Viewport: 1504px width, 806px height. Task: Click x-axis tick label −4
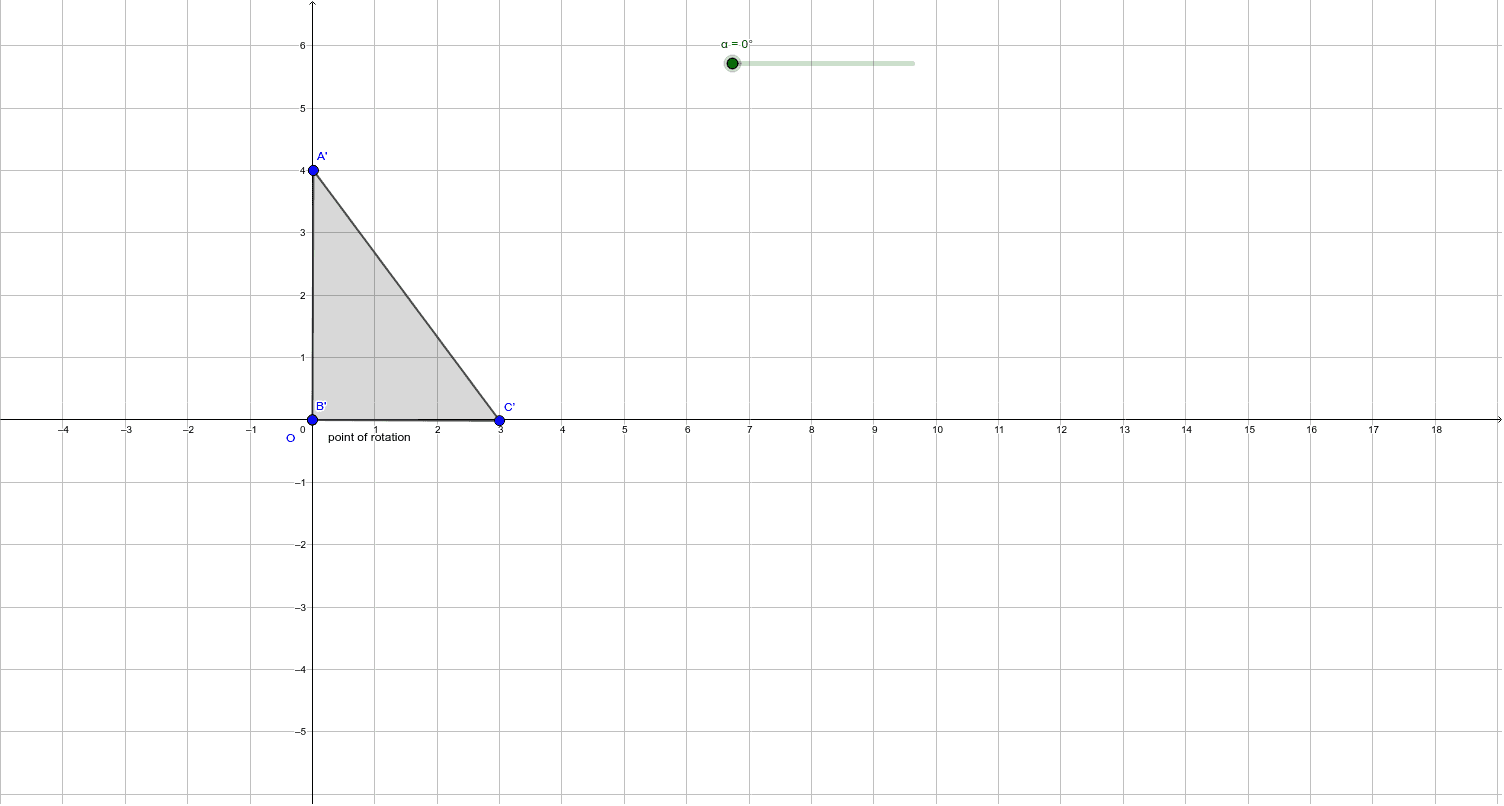pyautogui.click(x=62, y=430)
